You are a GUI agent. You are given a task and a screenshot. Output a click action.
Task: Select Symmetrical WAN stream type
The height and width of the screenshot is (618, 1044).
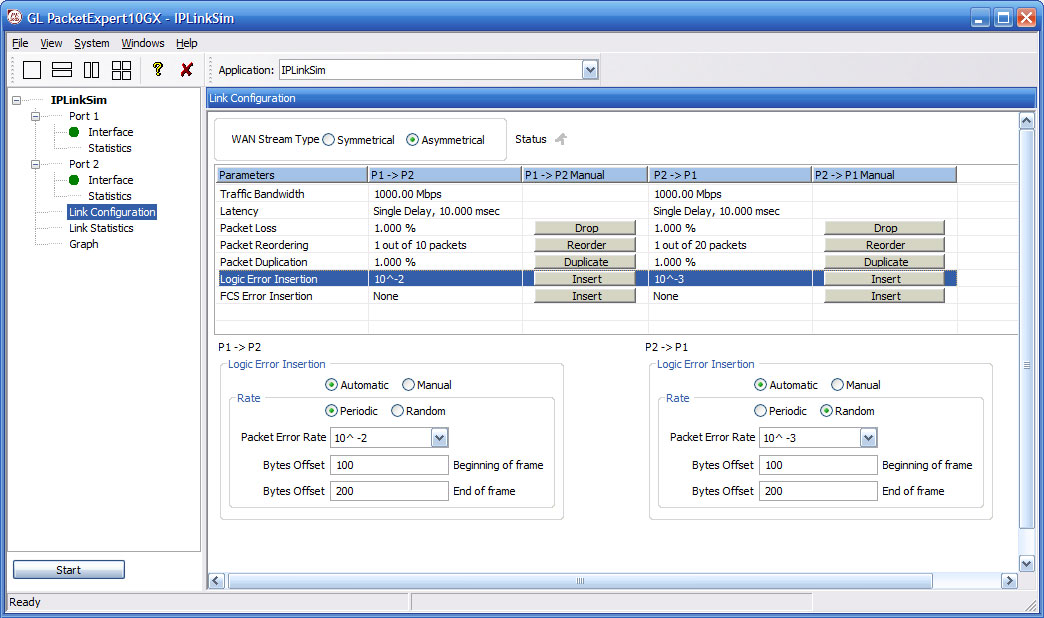click(328, 140)
